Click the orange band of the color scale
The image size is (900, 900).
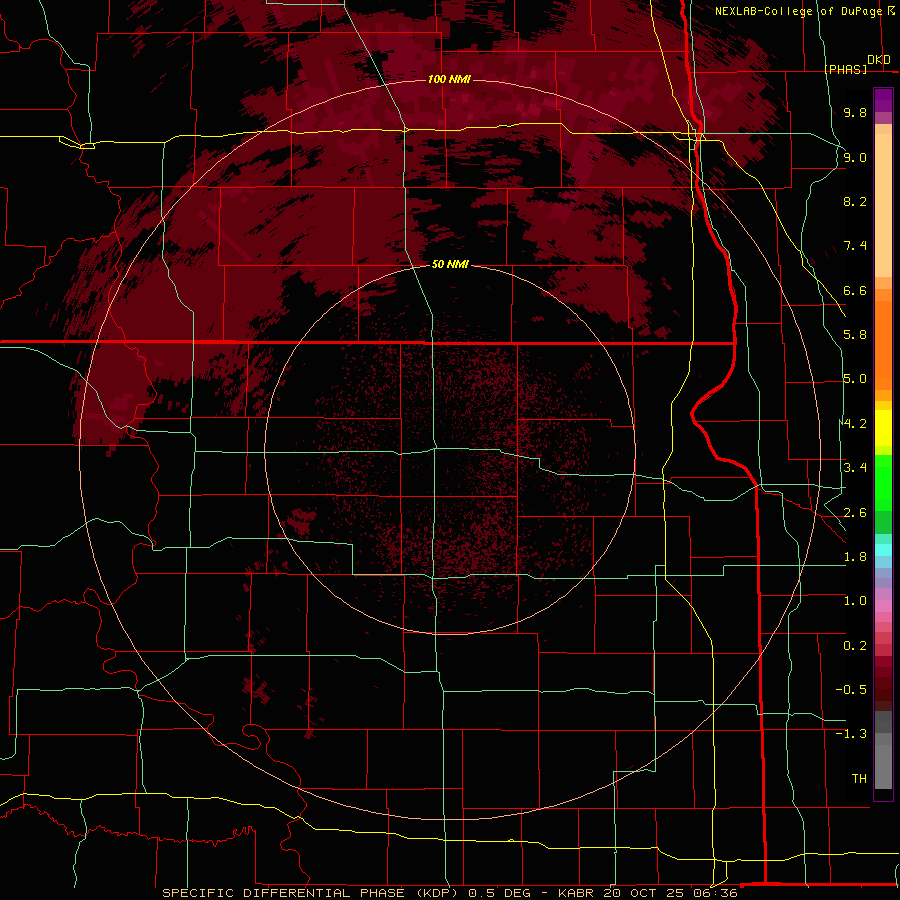click(883, 346)
